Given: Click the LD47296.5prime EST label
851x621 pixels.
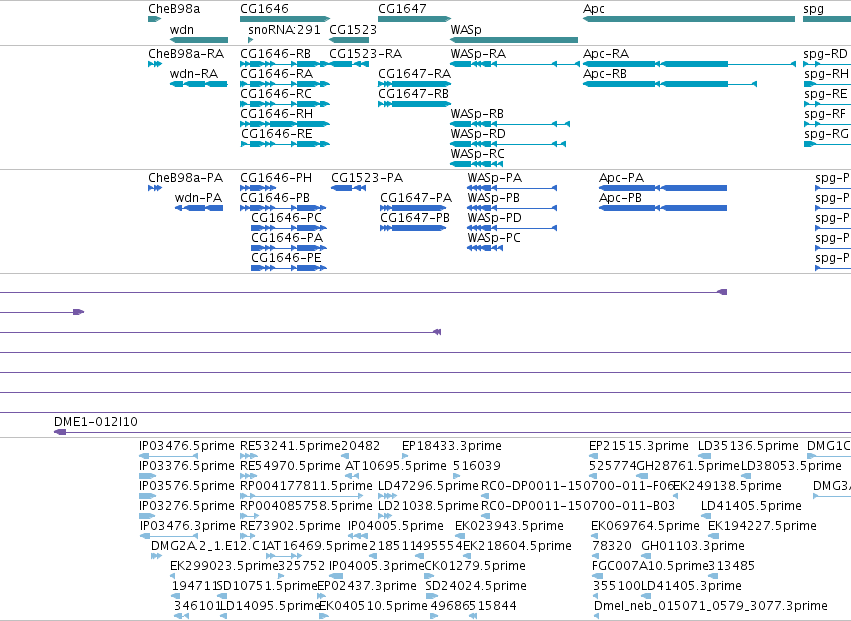Looking at the screenshot, I should coord(429,486).
